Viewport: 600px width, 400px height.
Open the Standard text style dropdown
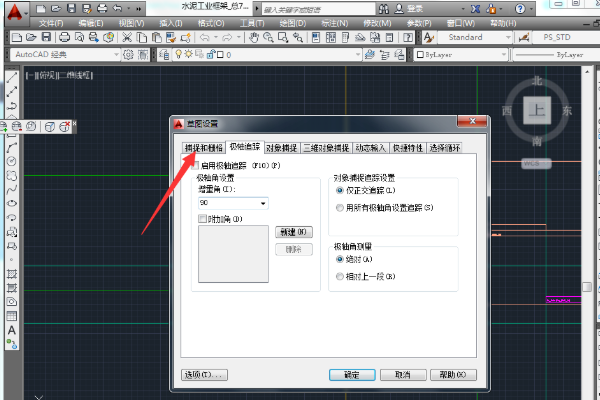pyautogui.click(x=475, y=37)
